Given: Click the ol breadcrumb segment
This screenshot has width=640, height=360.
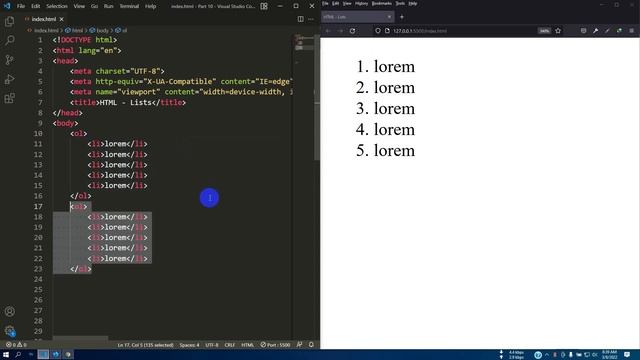Looking at the screenshot, I should pos(122,30).
